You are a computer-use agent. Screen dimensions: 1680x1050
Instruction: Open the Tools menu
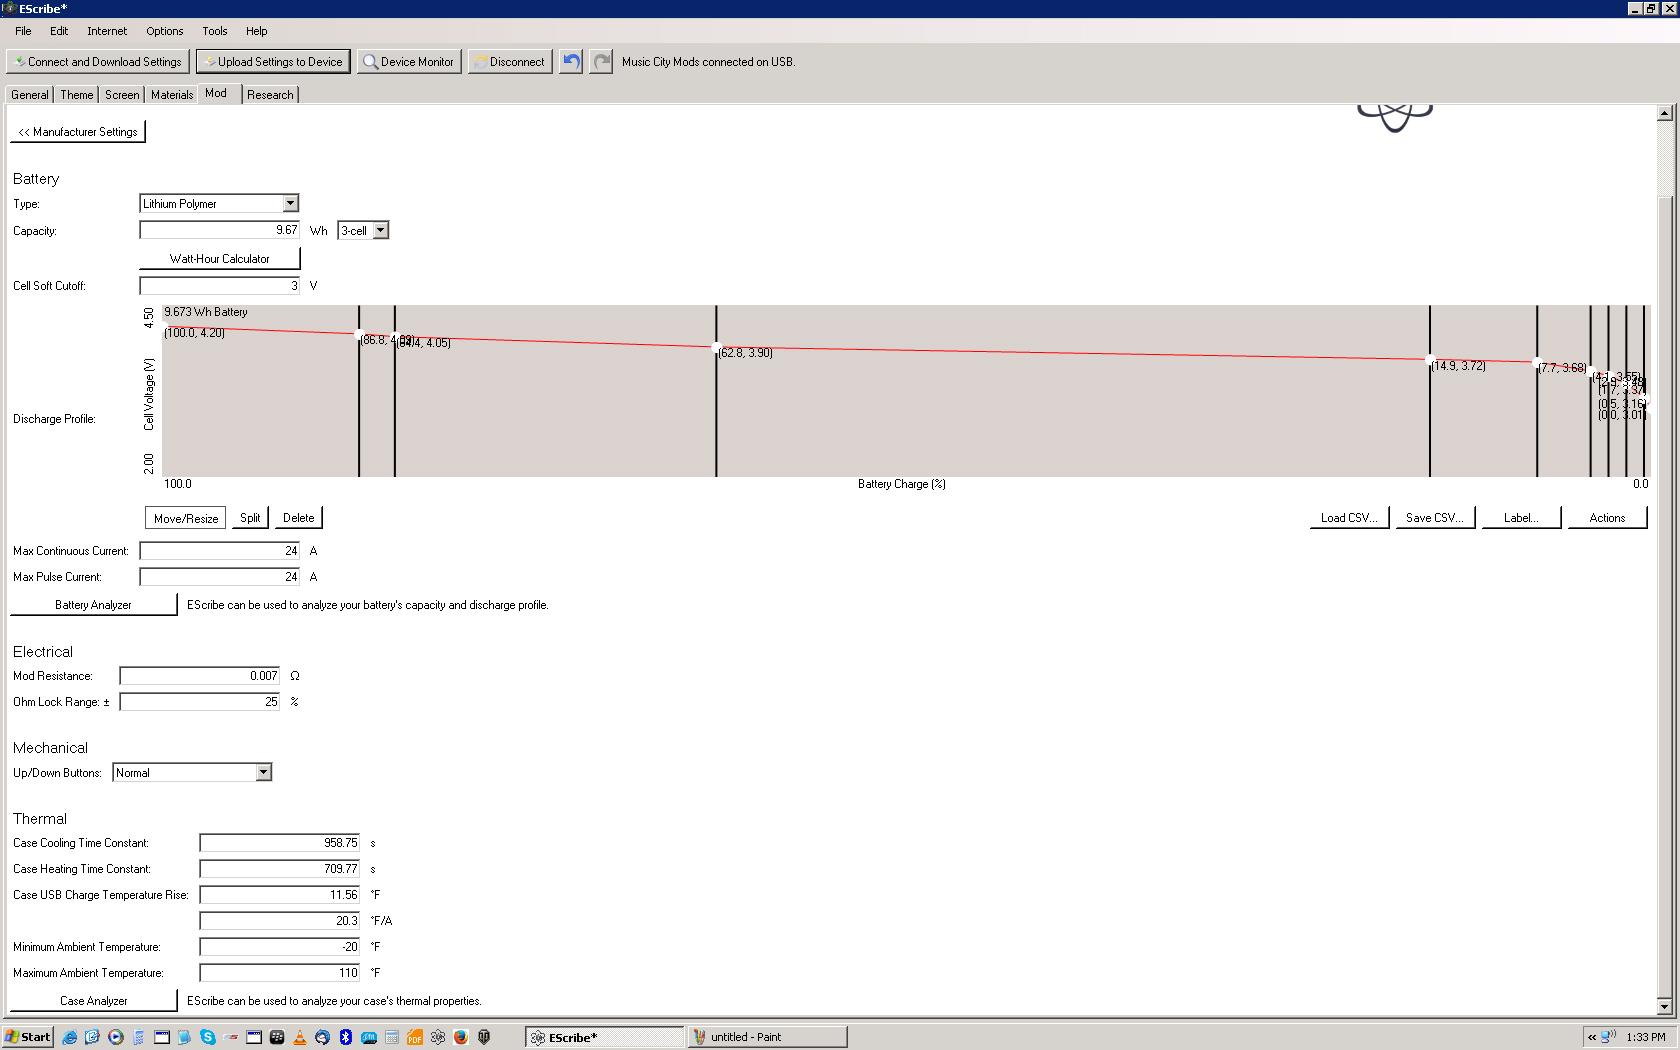point(214,31)
